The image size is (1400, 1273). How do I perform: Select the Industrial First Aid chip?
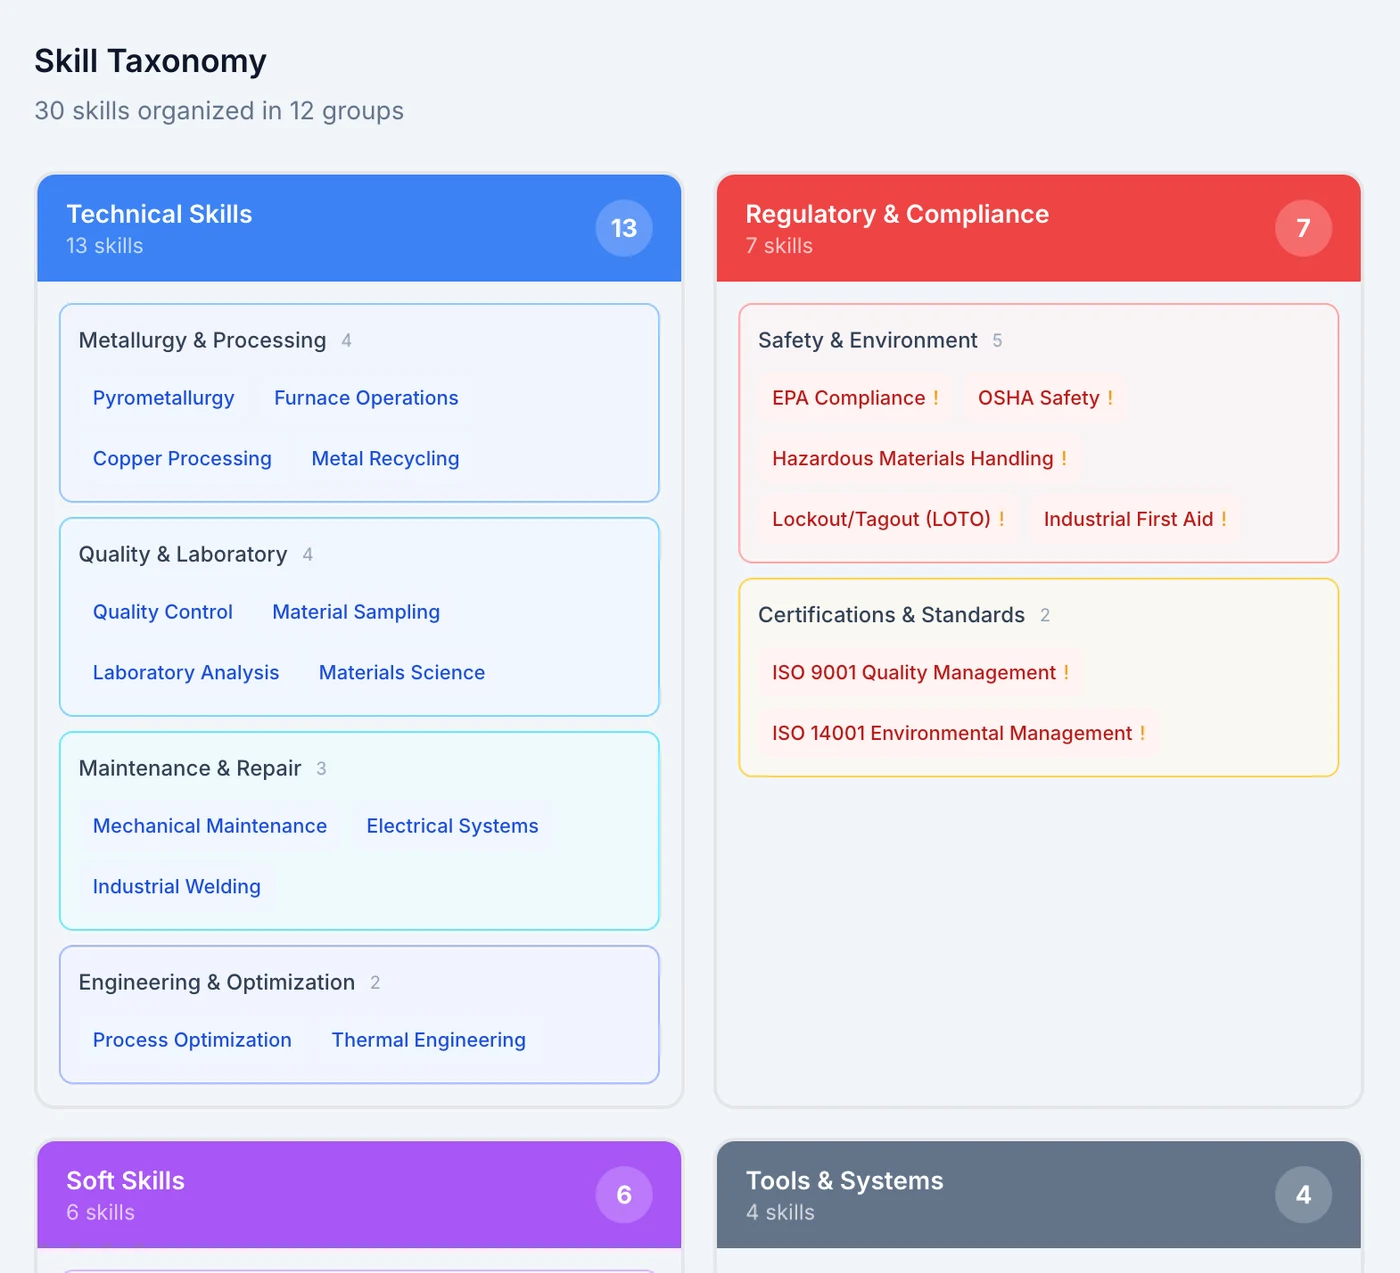tap(1135, 520)
